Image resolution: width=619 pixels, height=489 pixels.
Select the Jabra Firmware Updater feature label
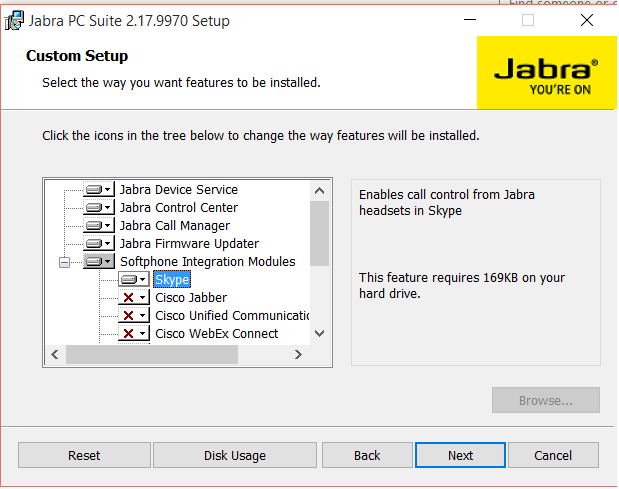(x=189, y=244)
